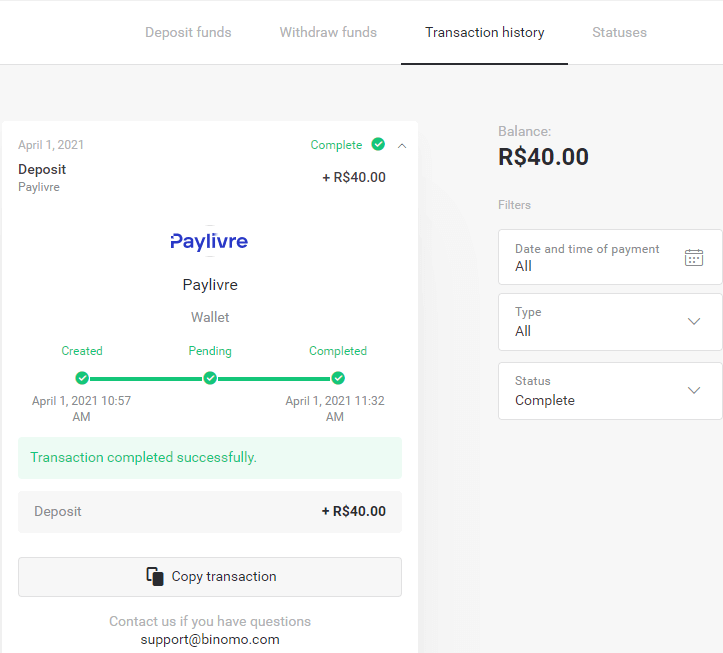Click the Transaction completed successfully banner
This screenshot has height=653, width=723.
click(x=210, y=458)
